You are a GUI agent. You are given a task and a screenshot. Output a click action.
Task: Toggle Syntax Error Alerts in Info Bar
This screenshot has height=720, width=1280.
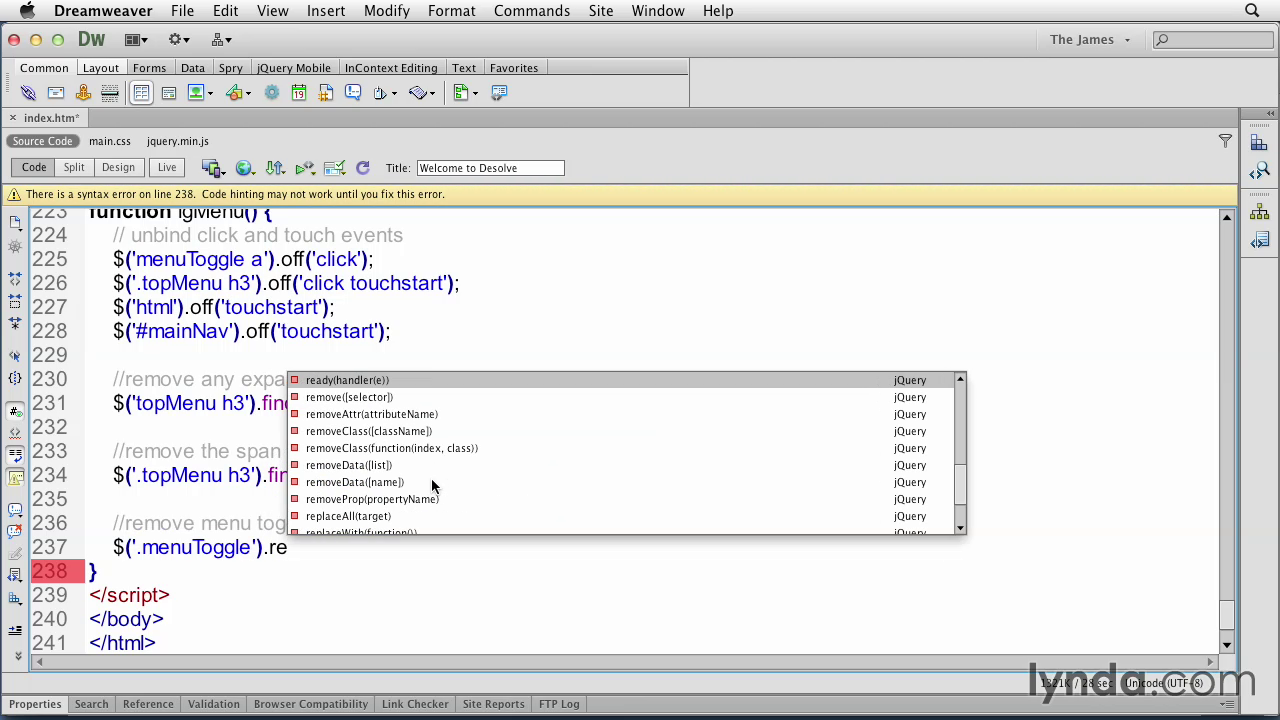[15, 477]
